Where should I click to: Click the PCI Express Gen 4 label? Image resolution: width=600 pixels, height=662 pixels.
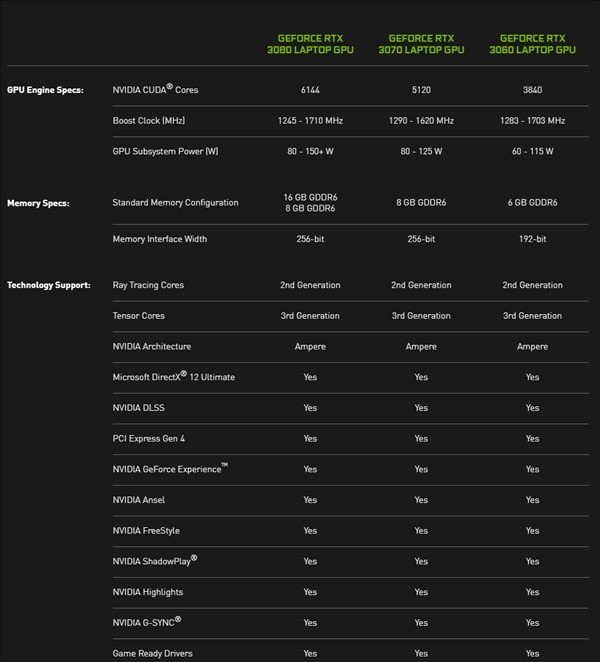[151, 439]
